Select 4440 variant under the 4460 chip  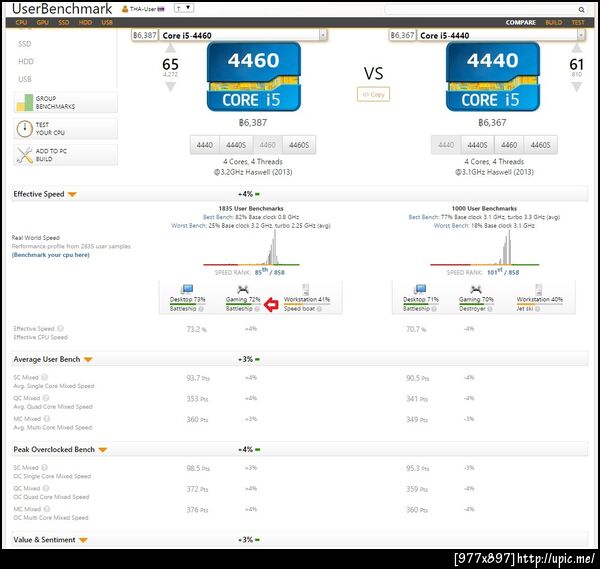[x=205, y=145]
